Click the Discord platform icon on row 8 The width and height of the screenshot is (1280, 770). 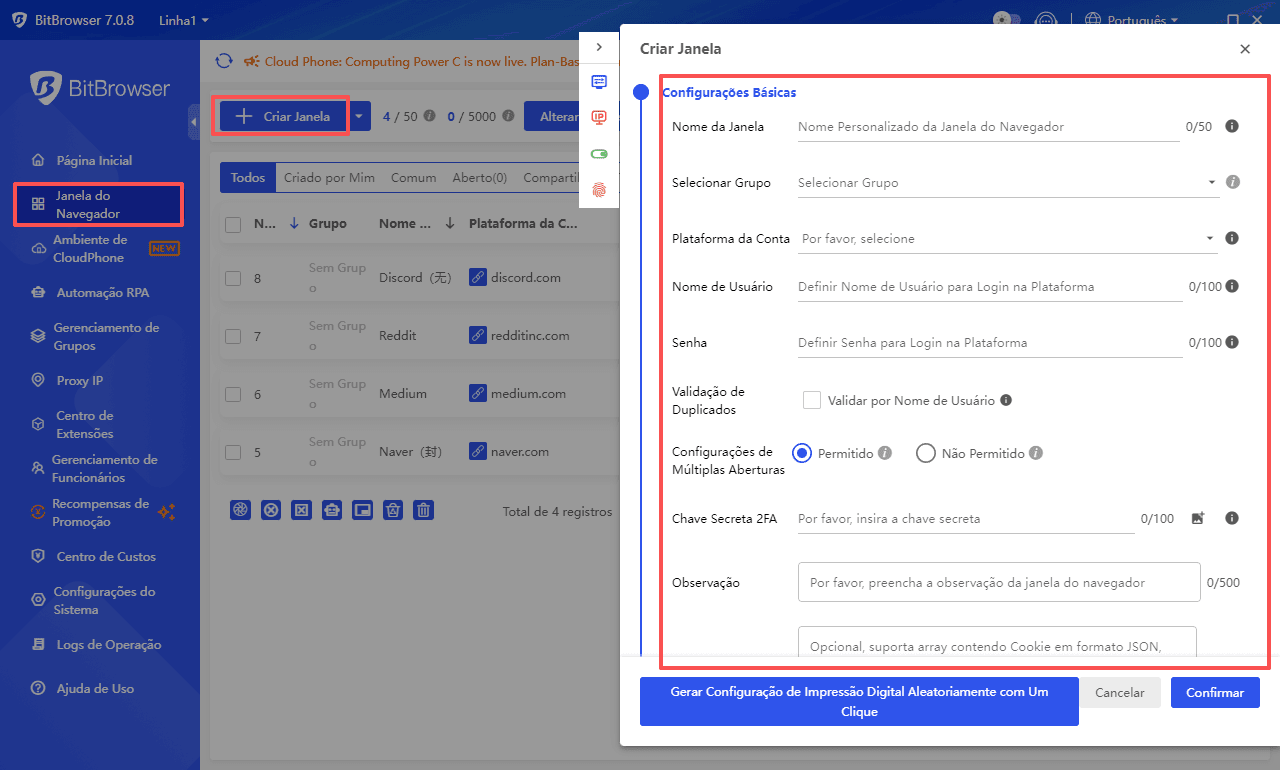tap(477, 277)
